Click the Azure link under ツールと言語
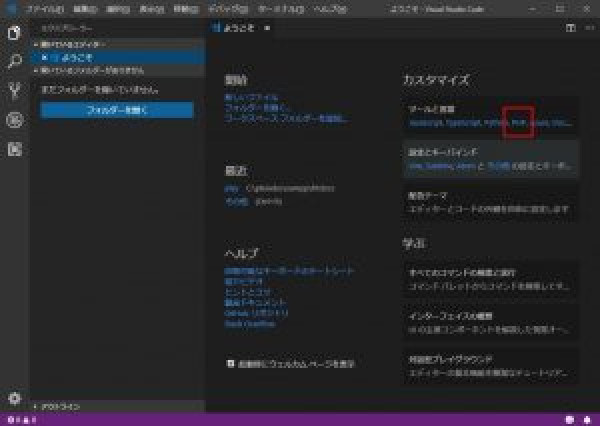This screenshot has height=426, width=600. (x=539, y=123)
